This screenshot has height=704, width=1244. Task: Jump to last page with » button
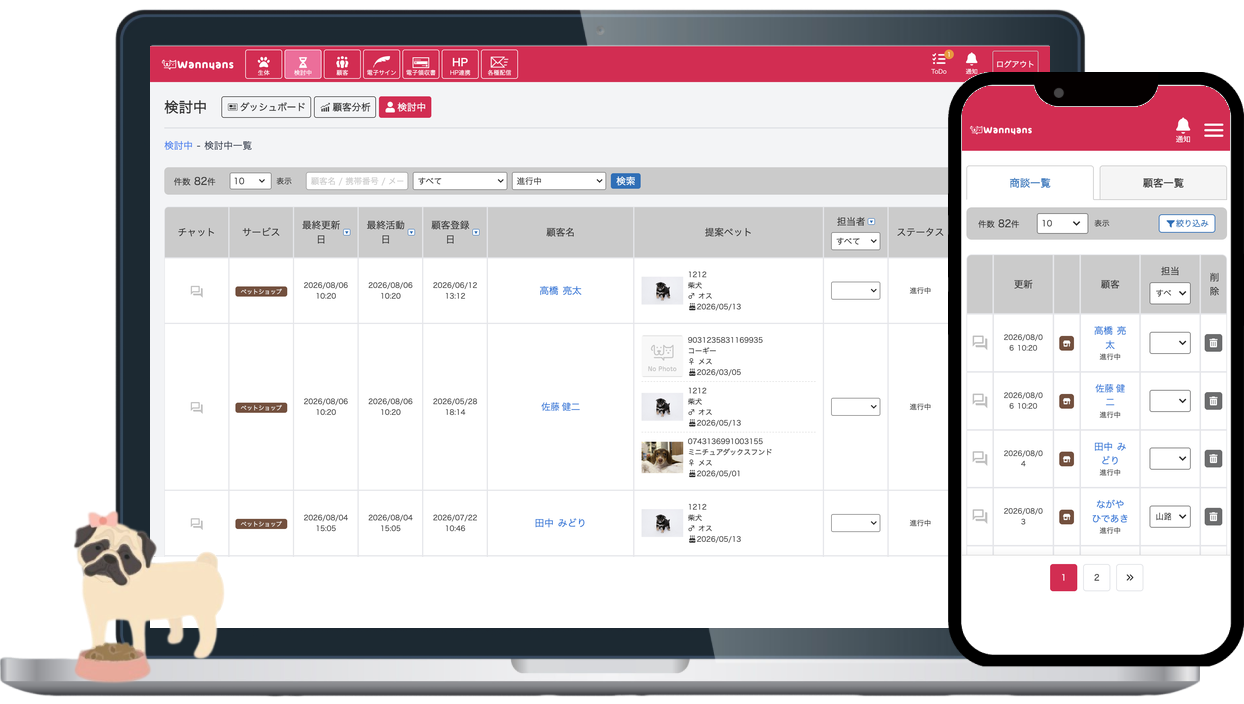click(x=1130, y=578)
